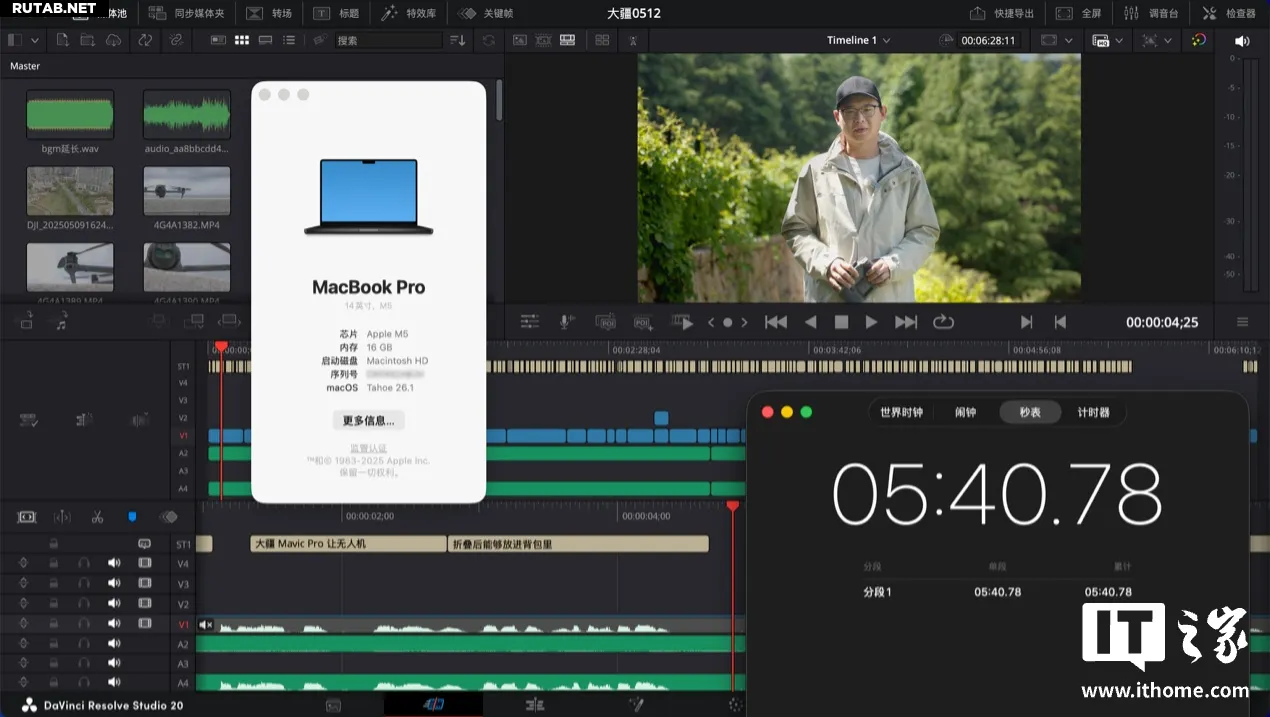
Task: Stop playback with the stop button
Action: pos(841,322)
